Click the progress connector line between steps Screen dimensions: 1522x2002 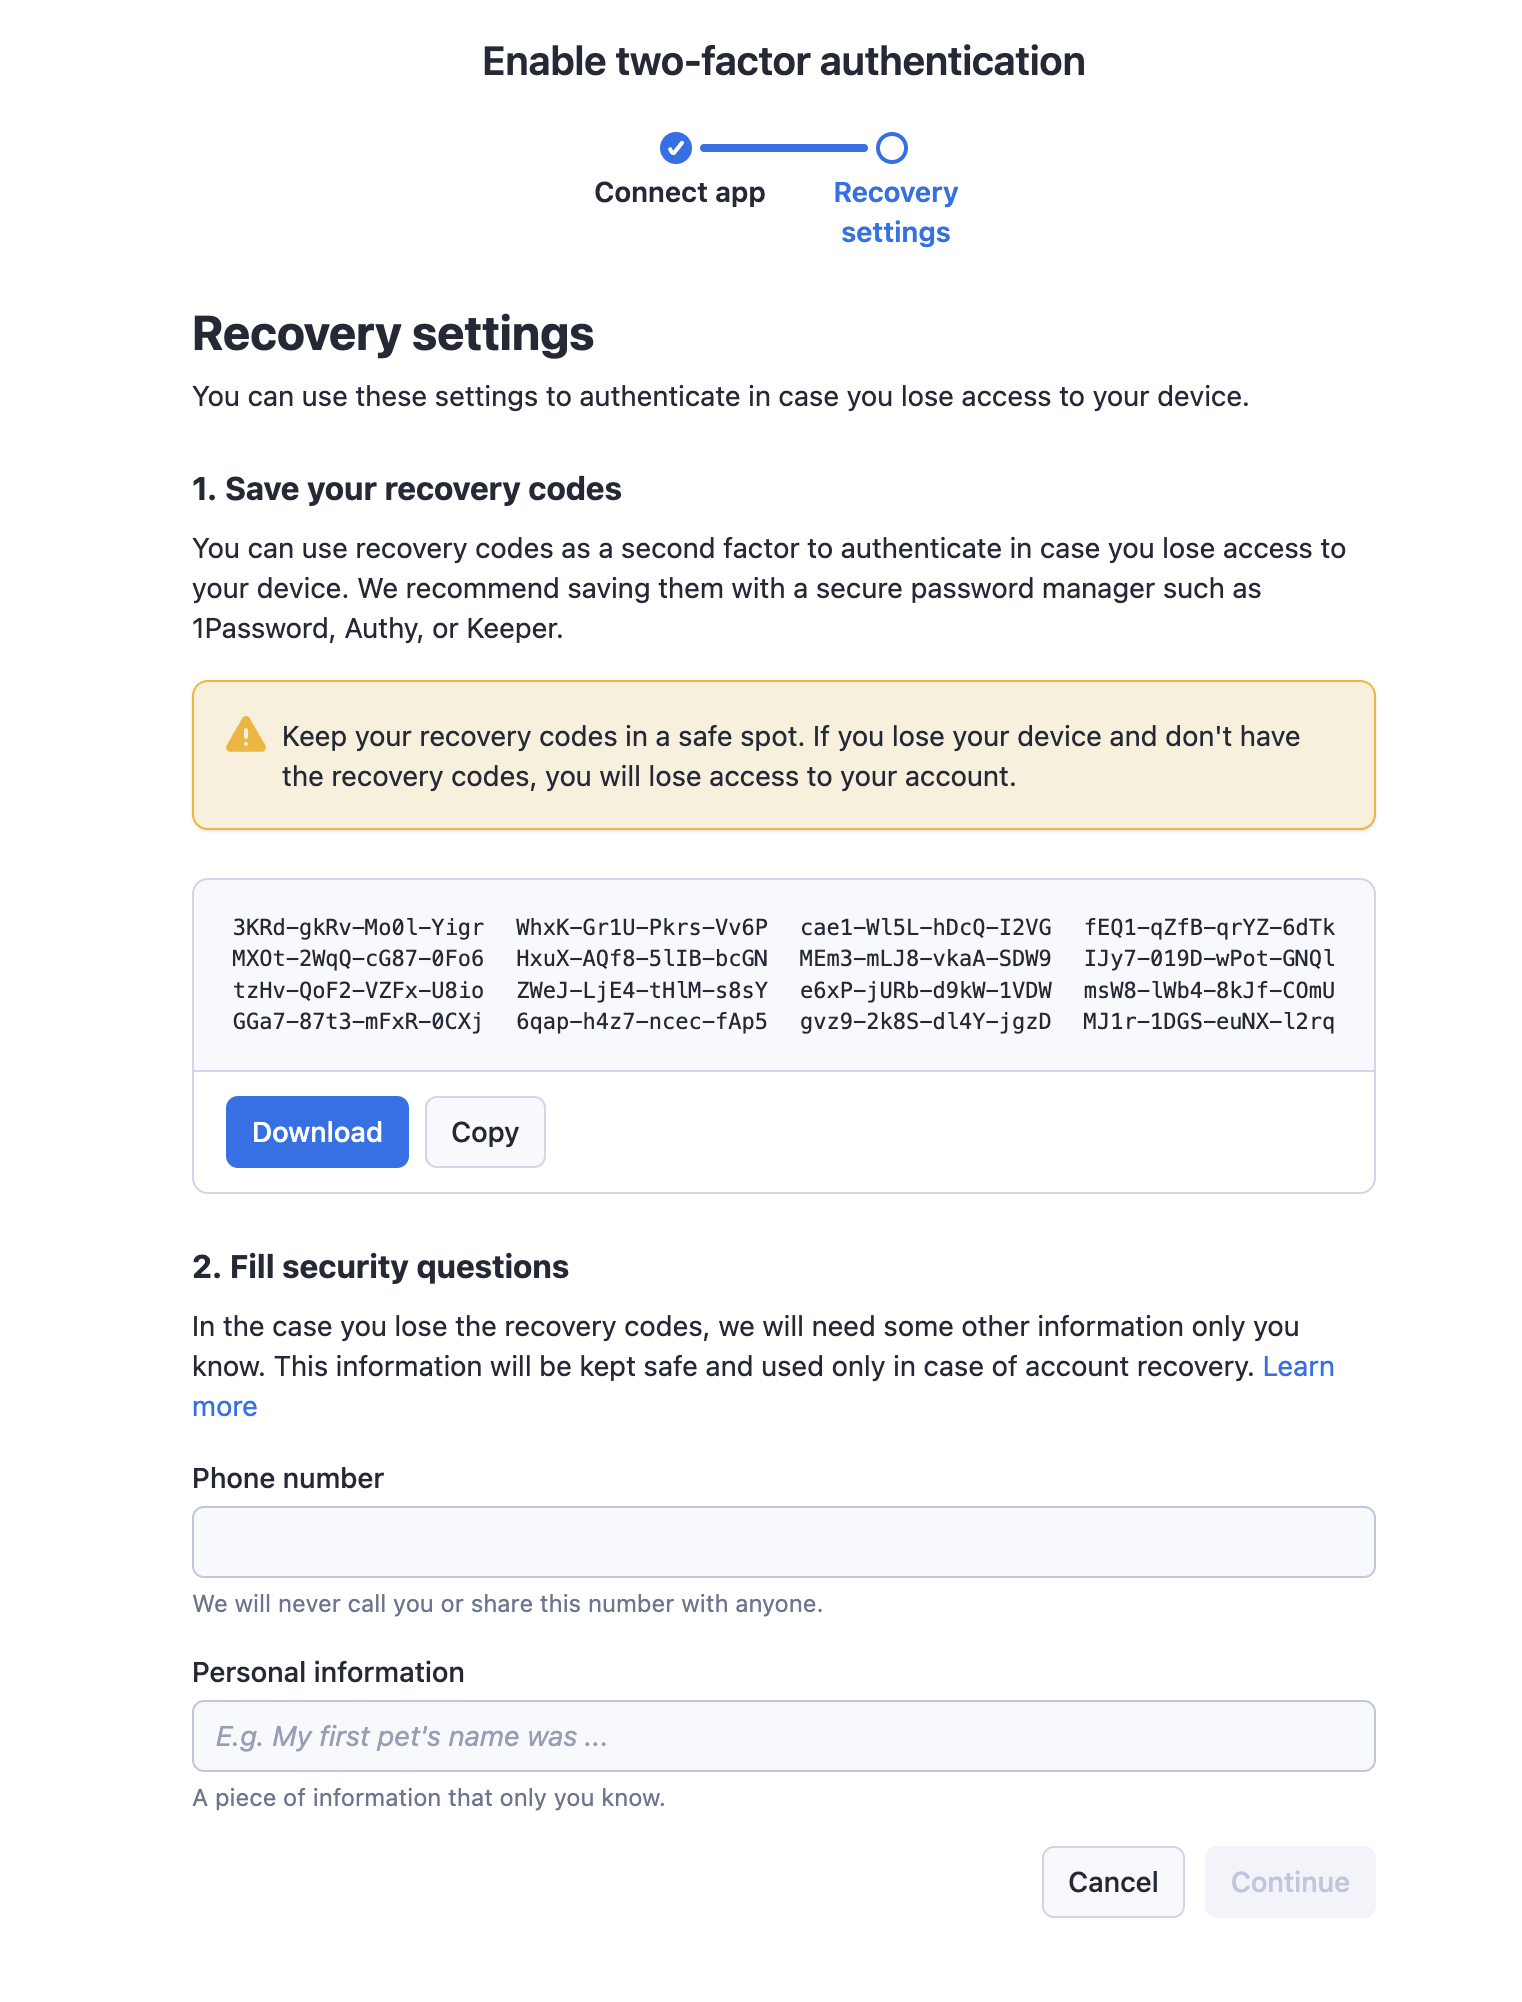point(785,148)
